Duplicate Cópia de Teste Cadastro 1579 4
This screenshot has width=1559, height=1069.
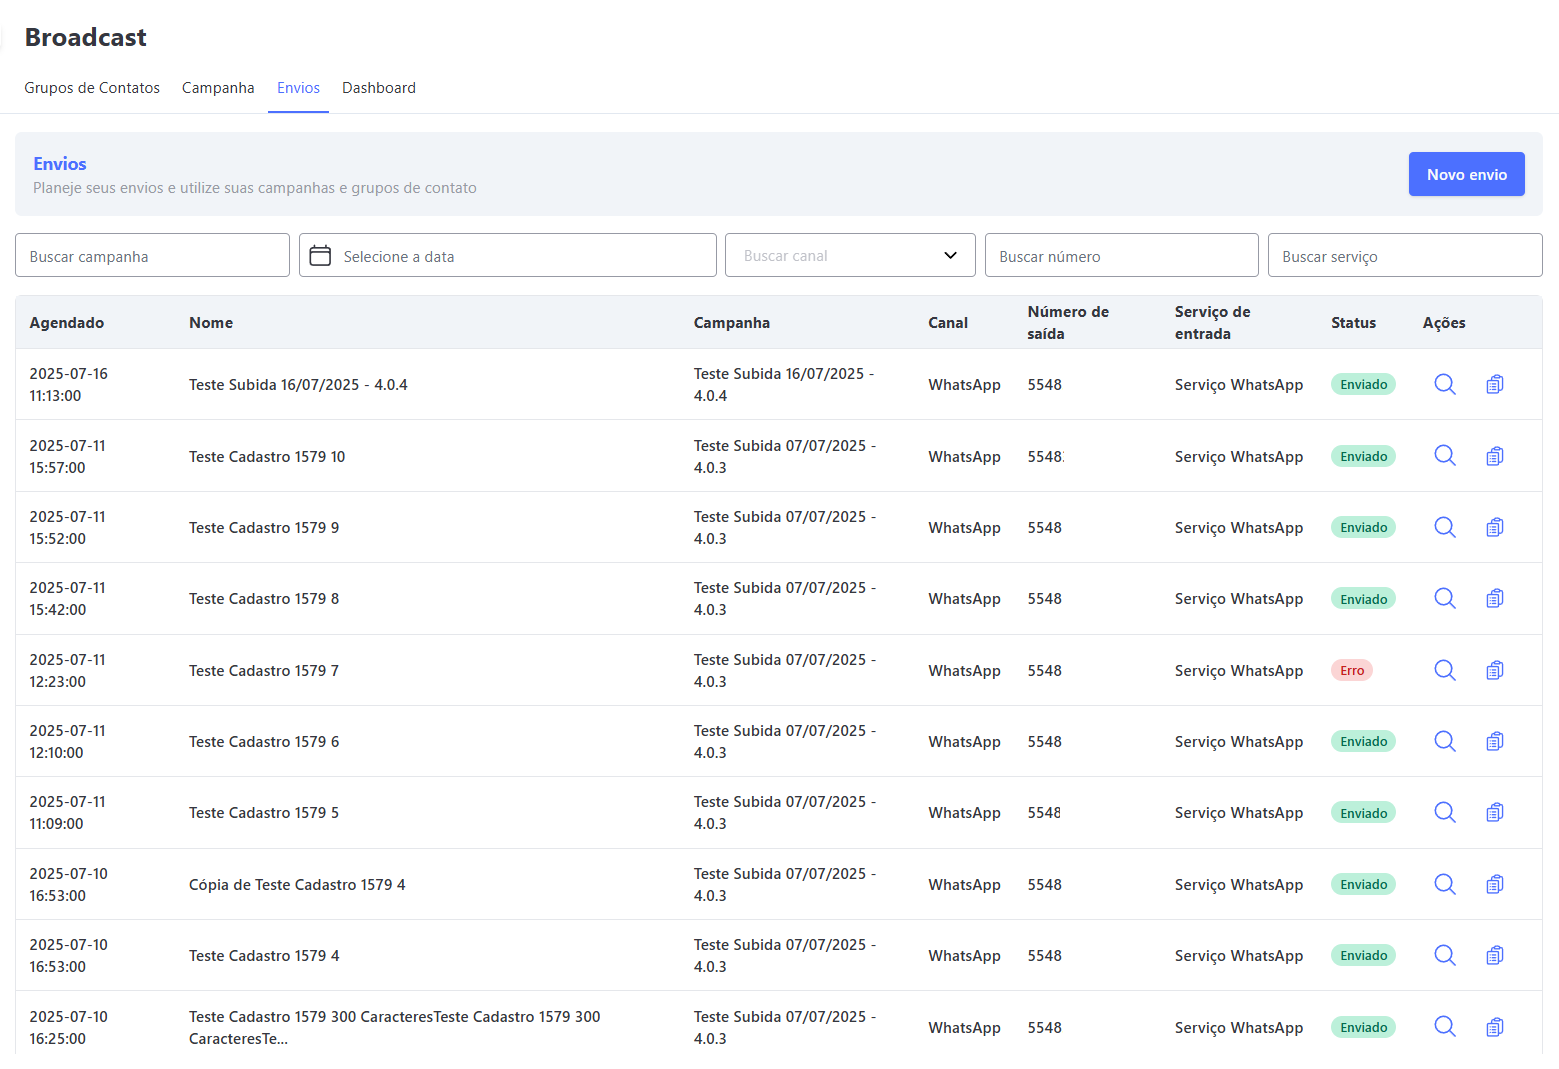point(1495,884)
